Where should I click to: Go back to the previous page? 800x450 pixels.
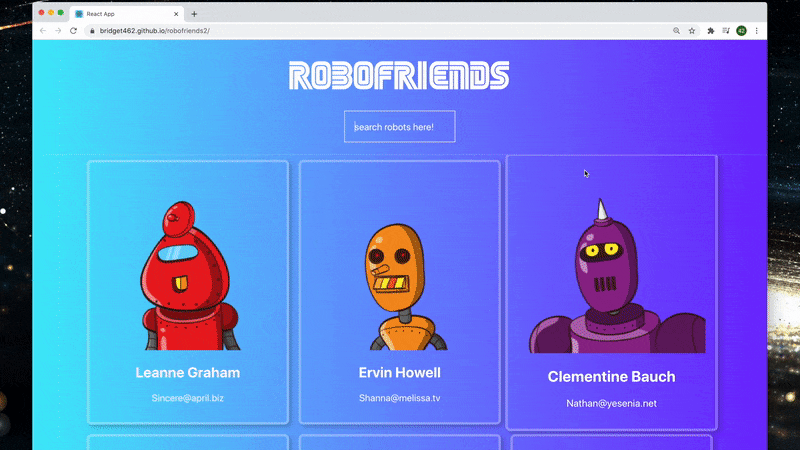[x=43, y=31]
